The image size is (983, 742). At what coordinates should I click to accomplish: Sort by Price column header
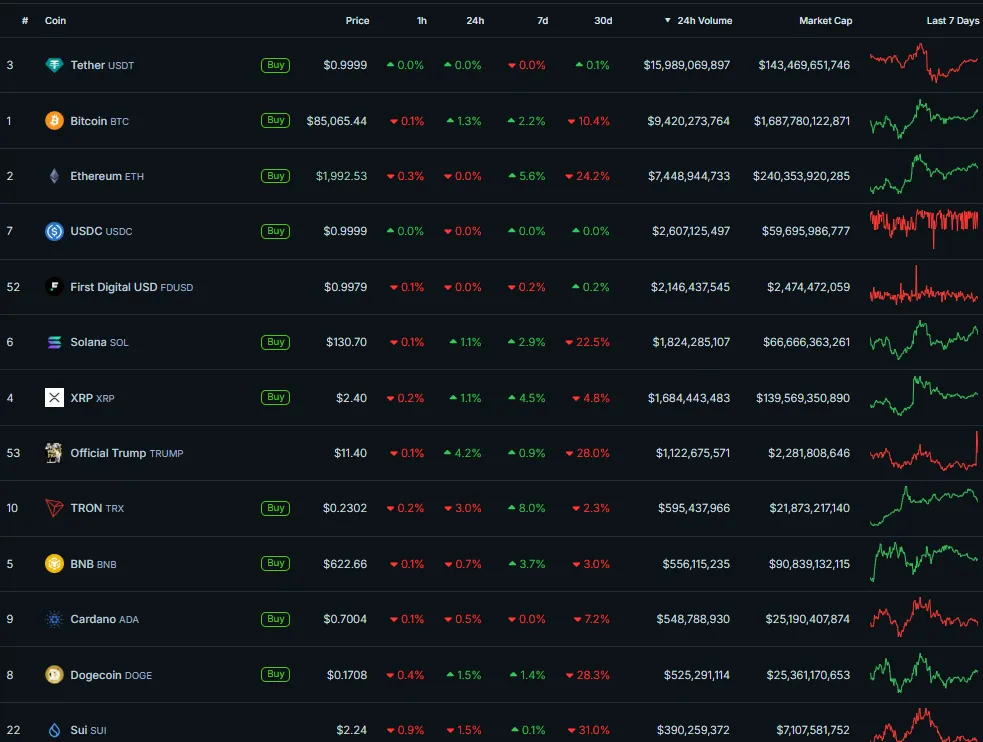357,21
